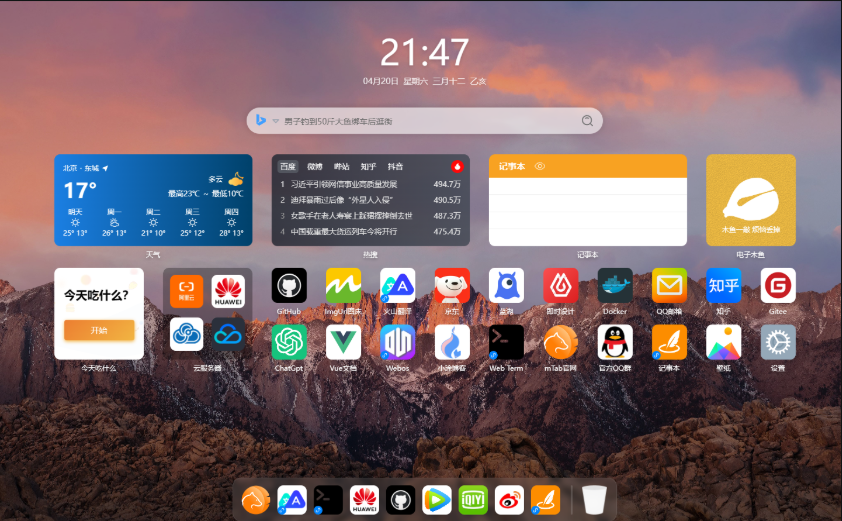Click the mTab horse icon in the dock
The height and width of the screenshot is (521, 842).
(x=256, y=500)
